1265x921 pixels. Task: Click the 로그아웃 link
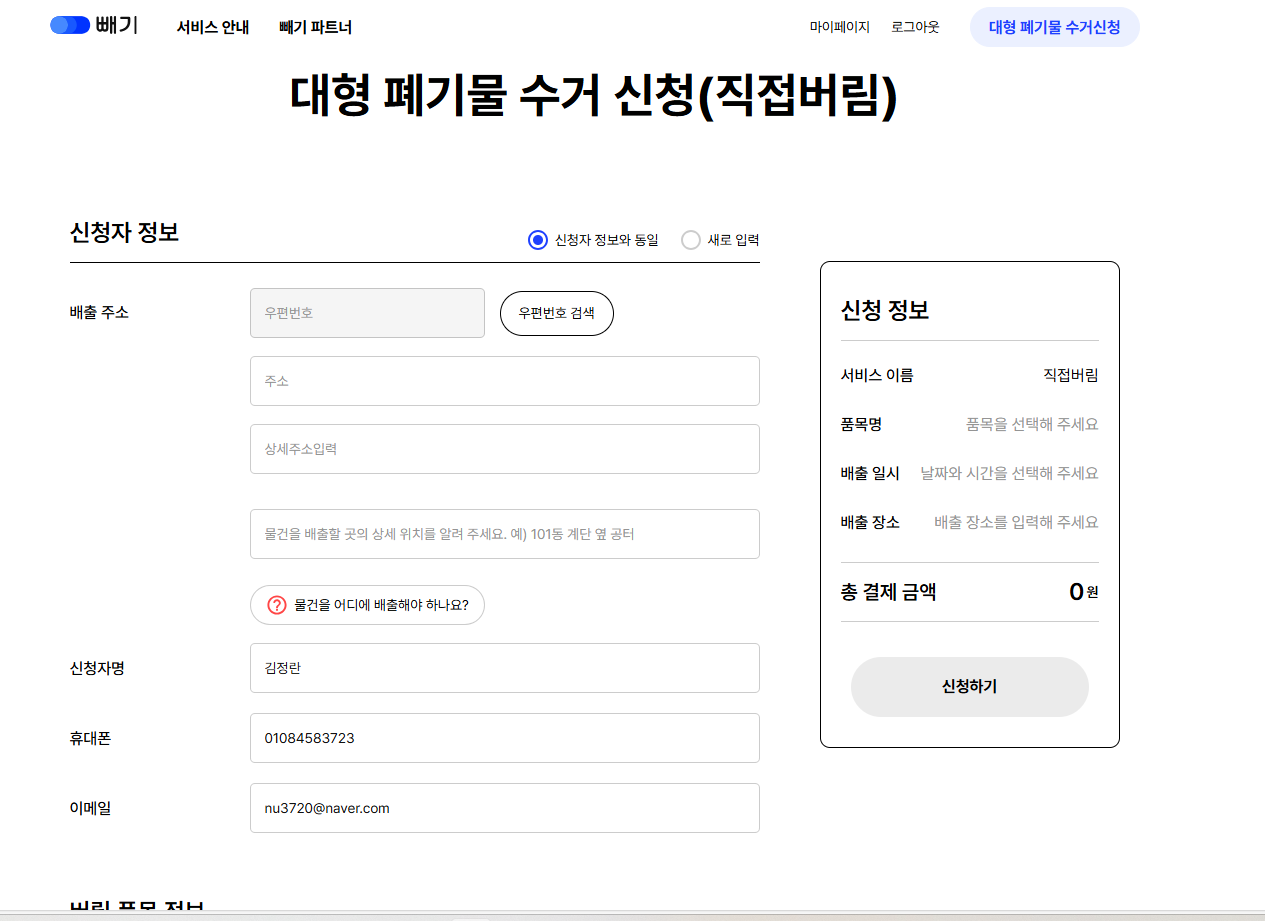point(915,27)
